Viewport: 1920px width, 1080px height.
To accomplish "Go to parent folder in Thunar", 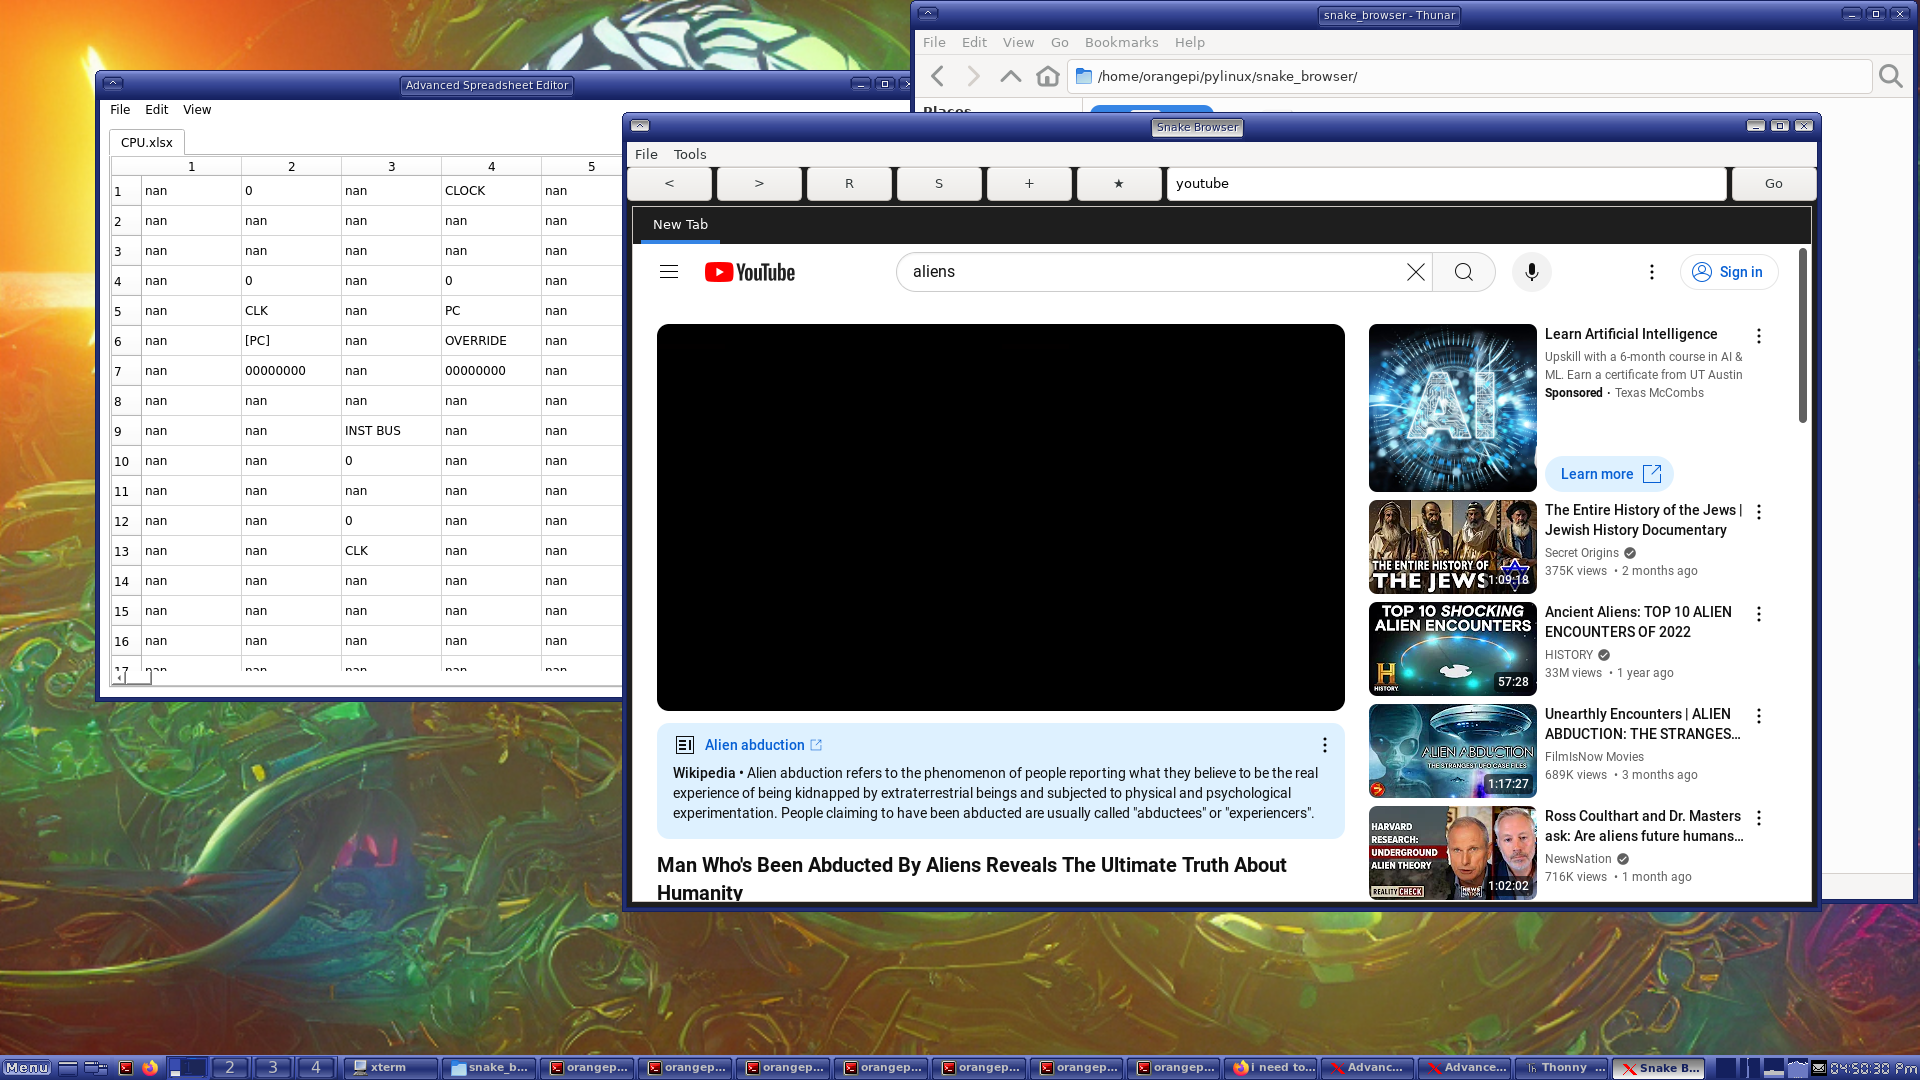I will click(x=1011, y=76).
